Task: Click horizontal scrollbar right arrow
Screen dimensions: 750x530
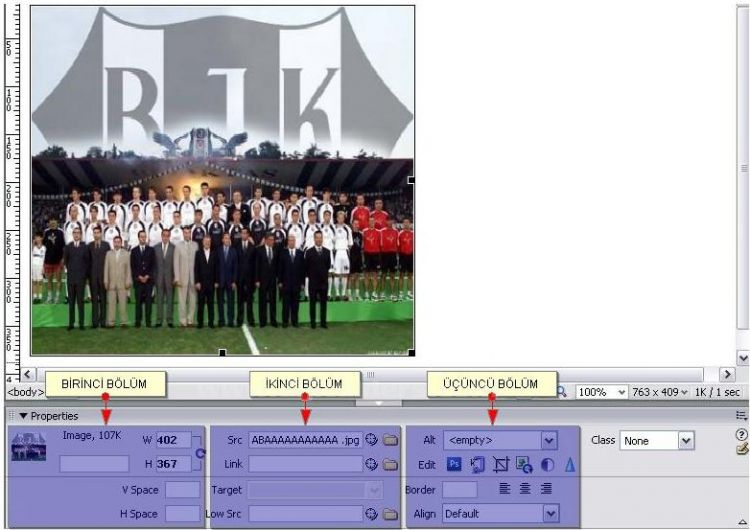Action: (x=728, y=375)
